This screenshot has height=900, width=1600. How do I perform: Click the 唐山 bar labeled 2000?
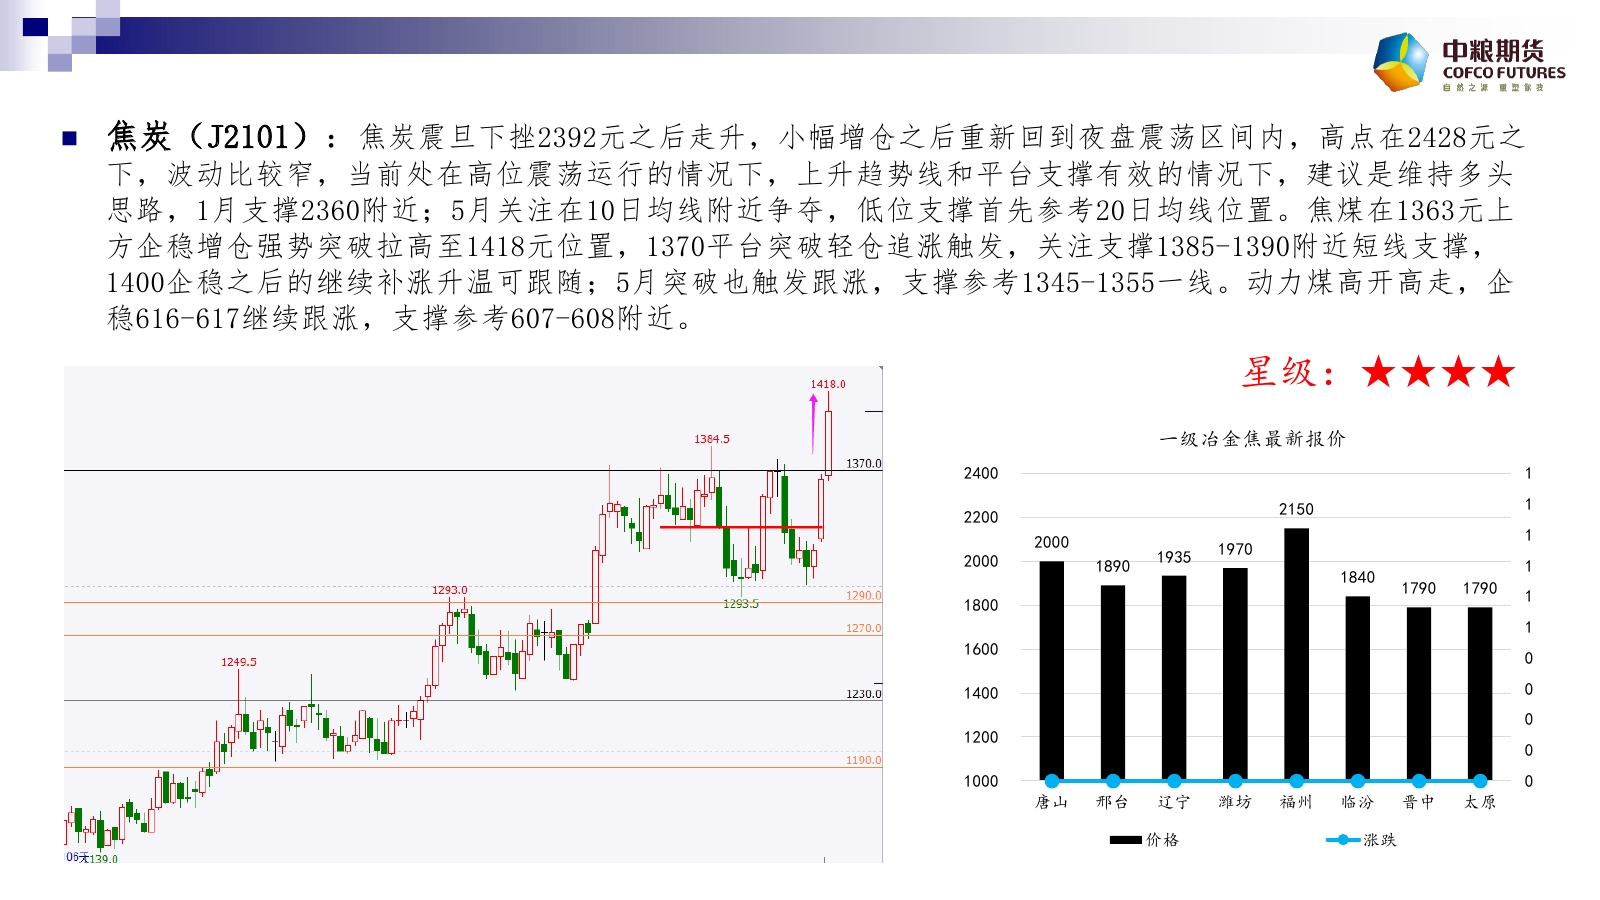[x=1051, y=670]
